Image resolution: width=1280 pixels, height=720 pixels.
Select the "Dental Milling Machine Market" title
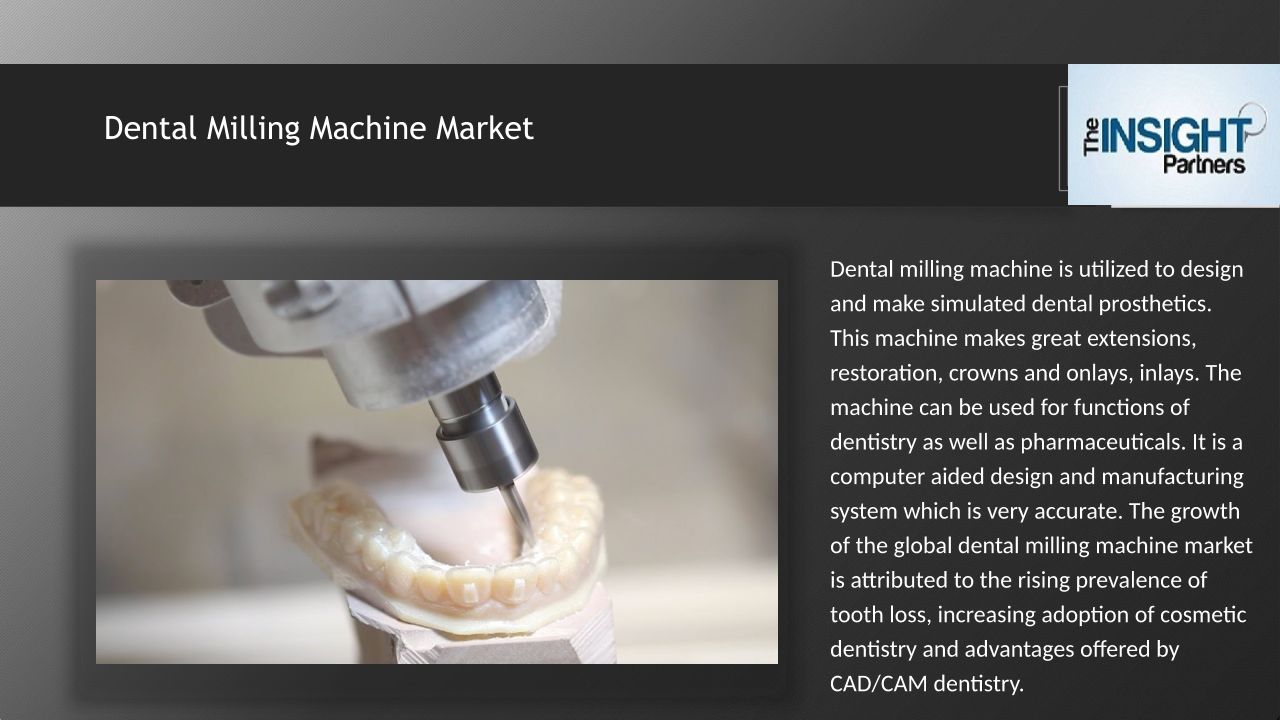pos(319,128)
